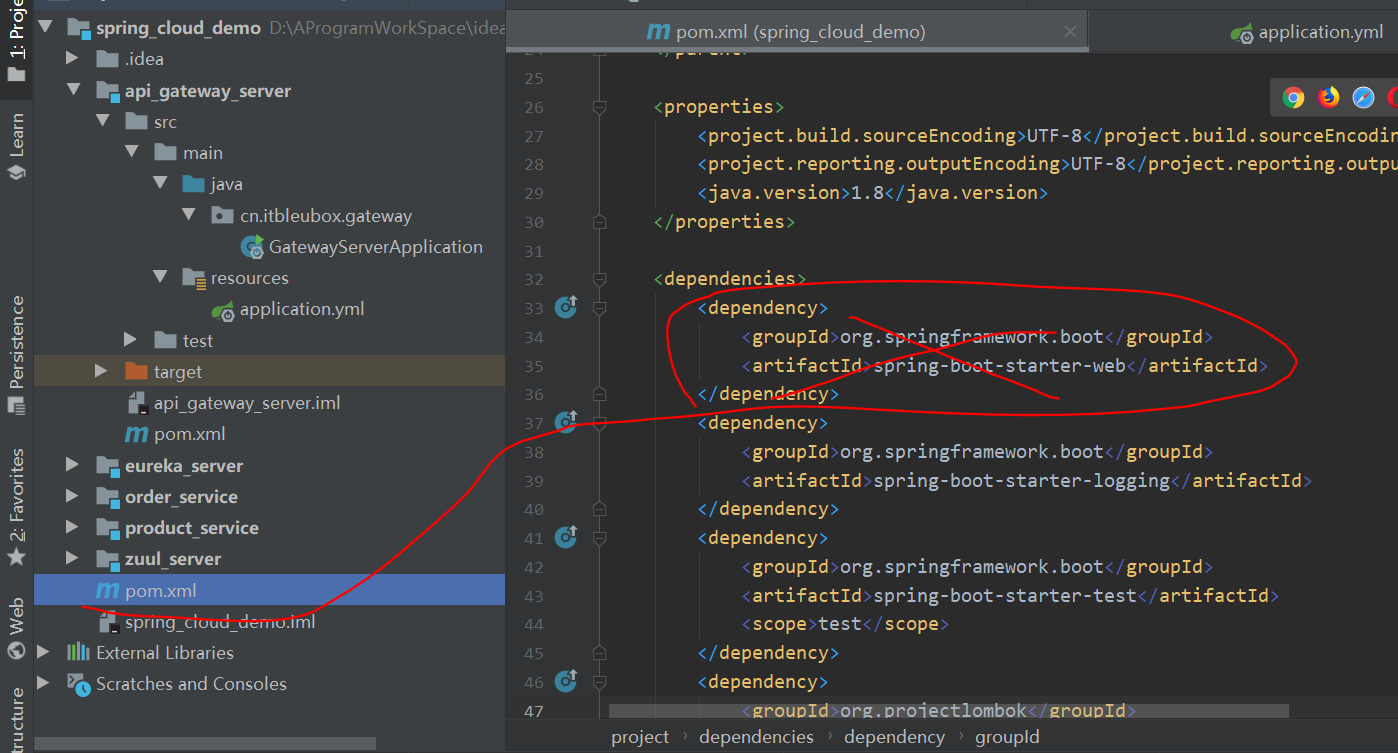Open in Firefox browser icon
Viewport: 1398px width, 753px height.
tap(1328, 97)
